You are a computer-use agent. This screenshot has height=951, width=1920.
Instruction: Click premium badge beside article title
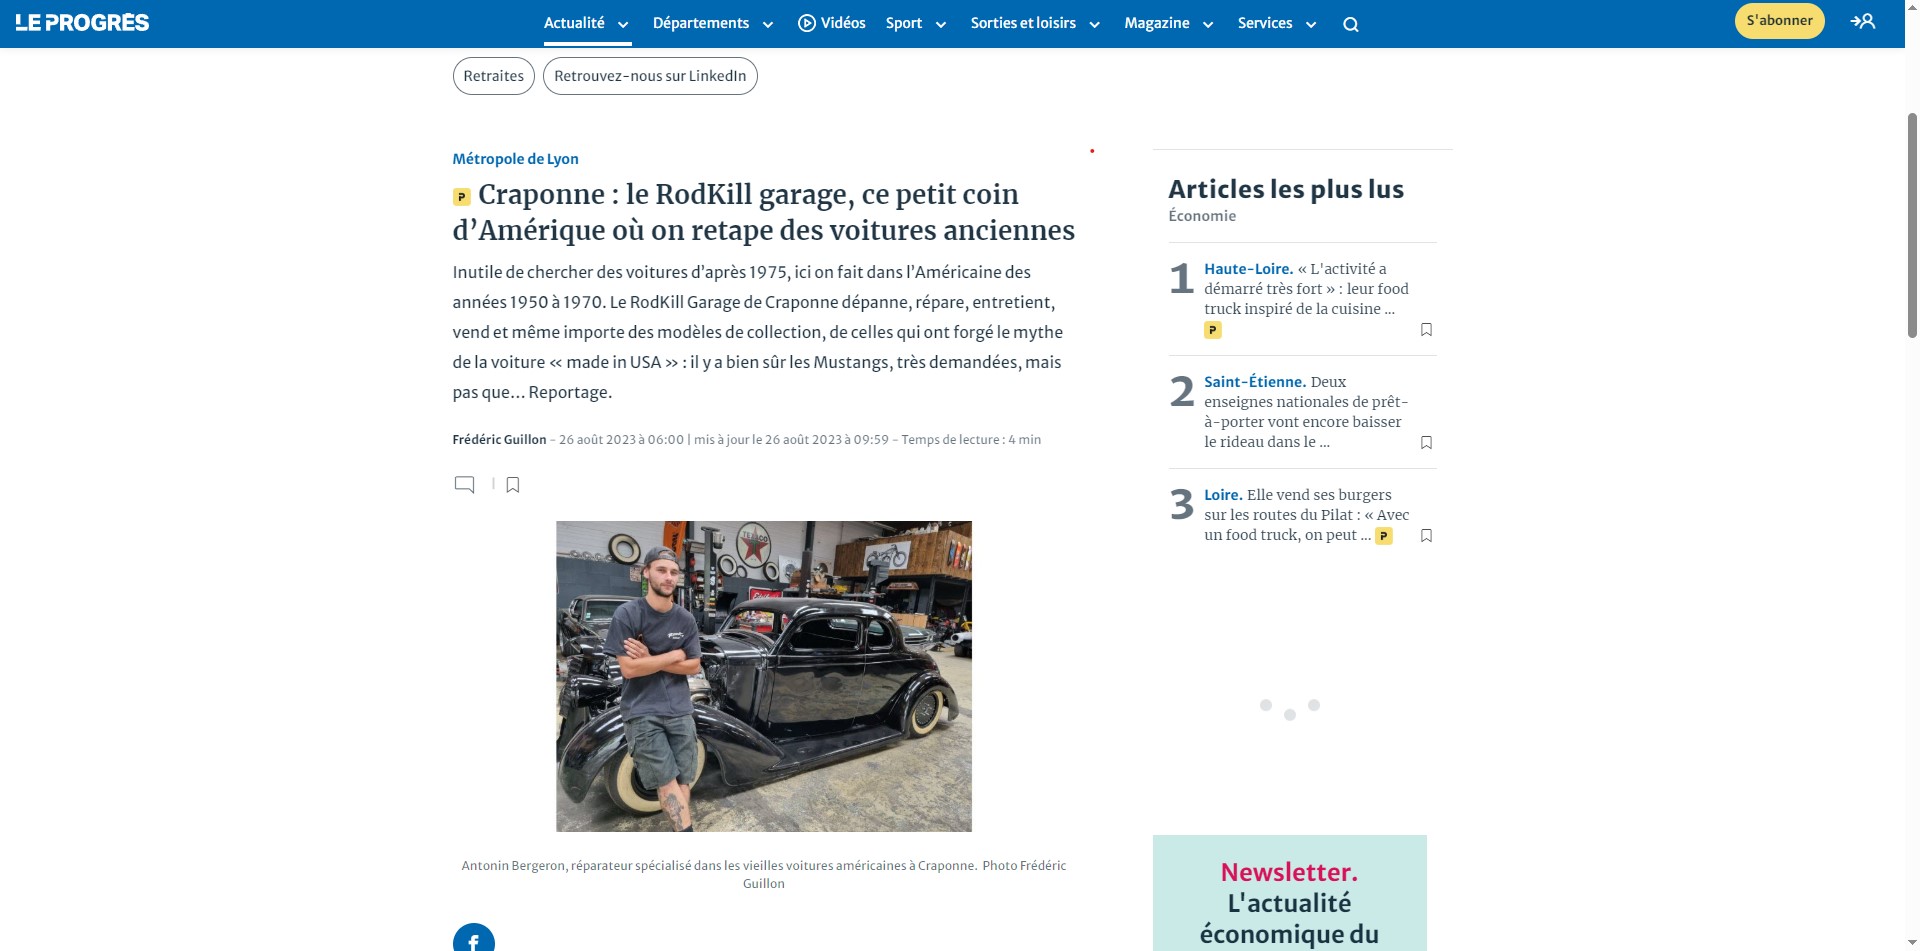(461, 197)
